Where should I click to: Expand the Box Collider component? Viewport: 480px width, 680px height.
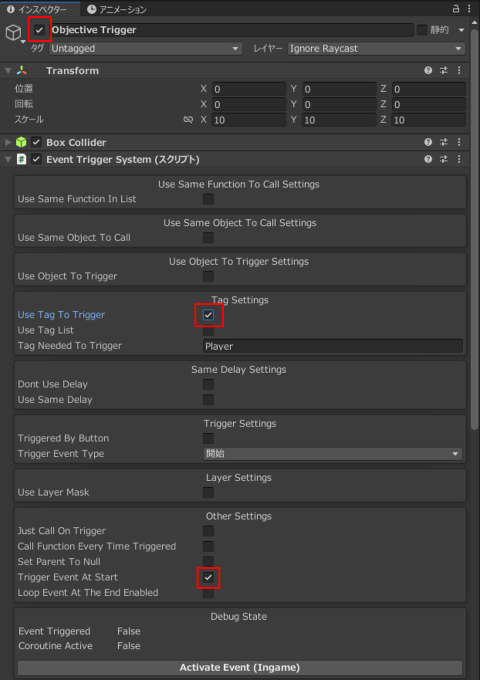[x=8, y=142]
